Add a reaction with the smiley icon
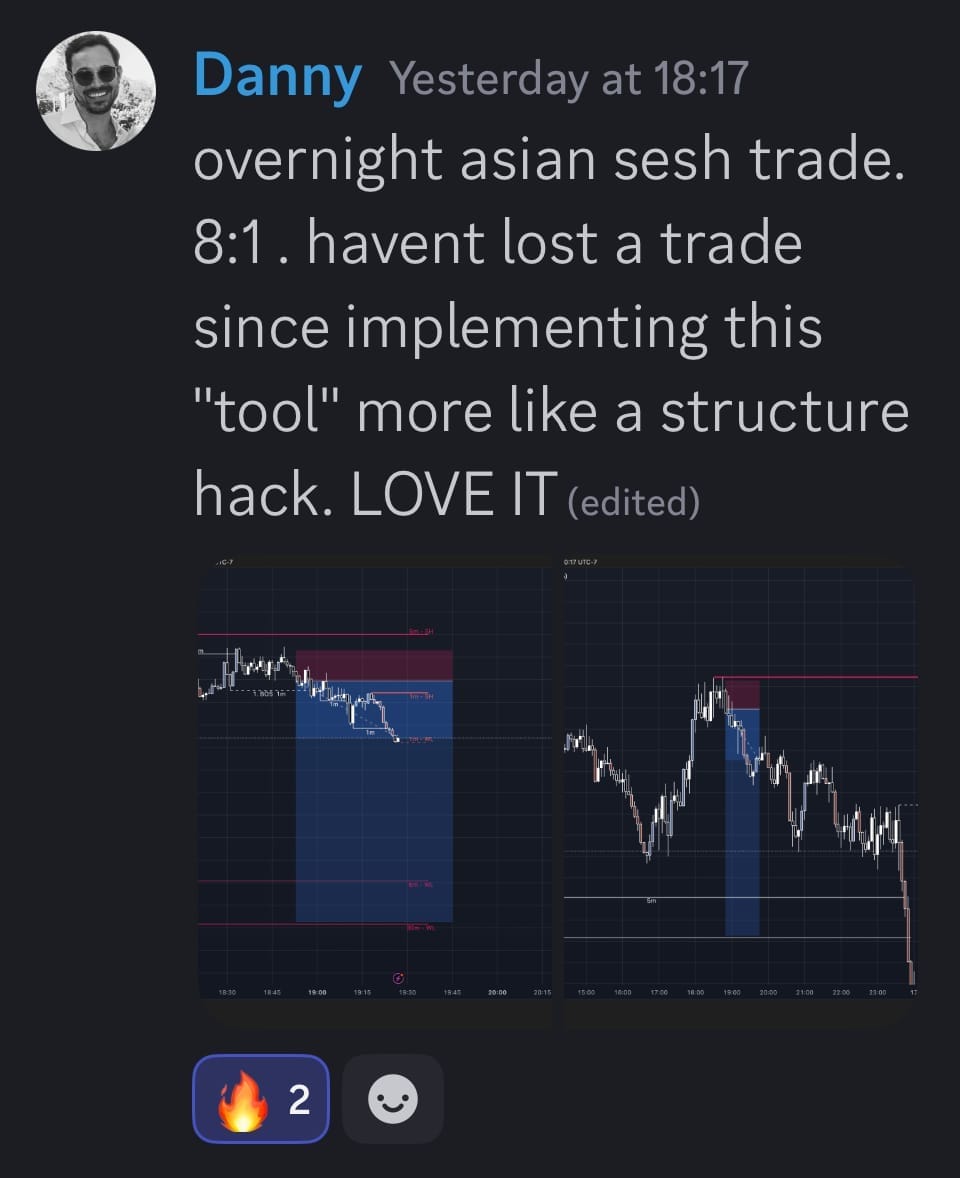The width and height of the screenshot is (960, 1178). point(392,1099)
